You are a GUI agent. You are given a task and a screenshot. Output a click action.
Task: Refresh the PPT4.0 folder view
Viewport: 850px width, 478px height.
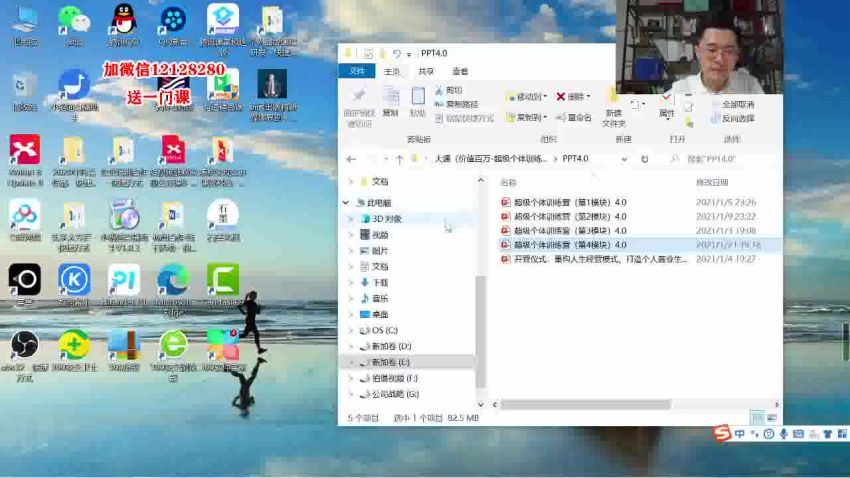tap(645, 159)
